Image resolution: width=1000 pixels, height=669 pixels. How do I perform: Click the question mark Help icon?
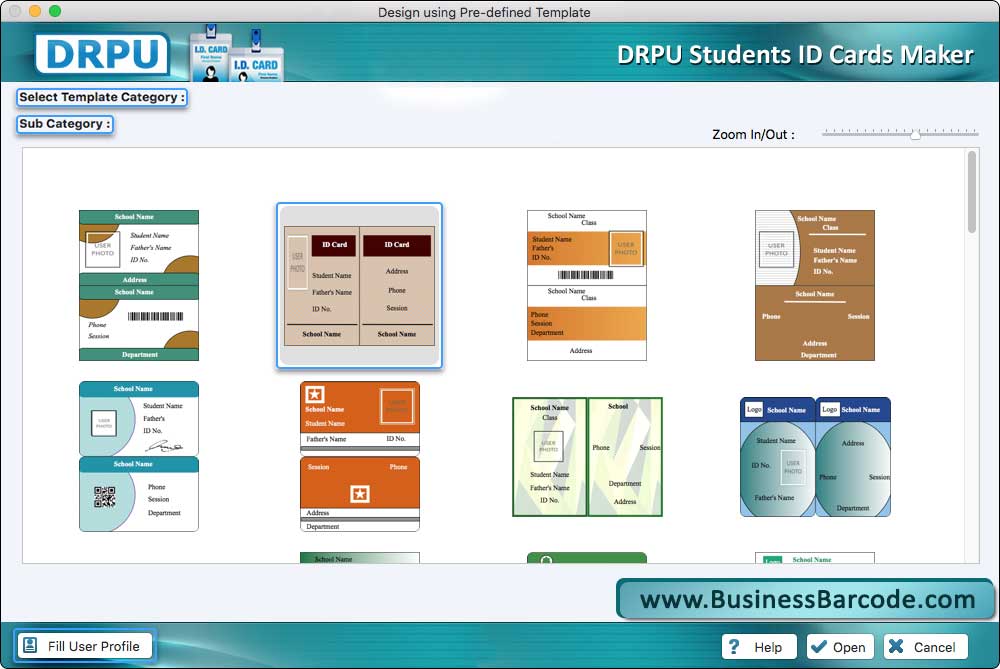[734, 647]
